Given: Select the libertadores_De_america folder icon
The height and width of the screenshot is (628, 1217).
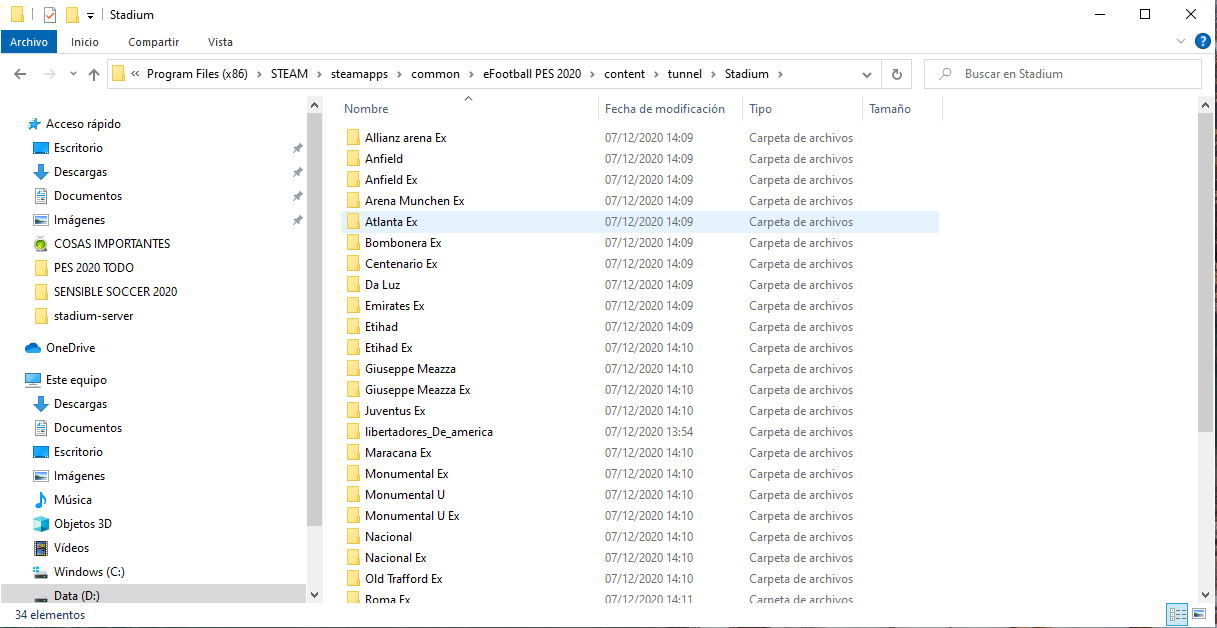Looking at the screenshot, I should (353, 432).
